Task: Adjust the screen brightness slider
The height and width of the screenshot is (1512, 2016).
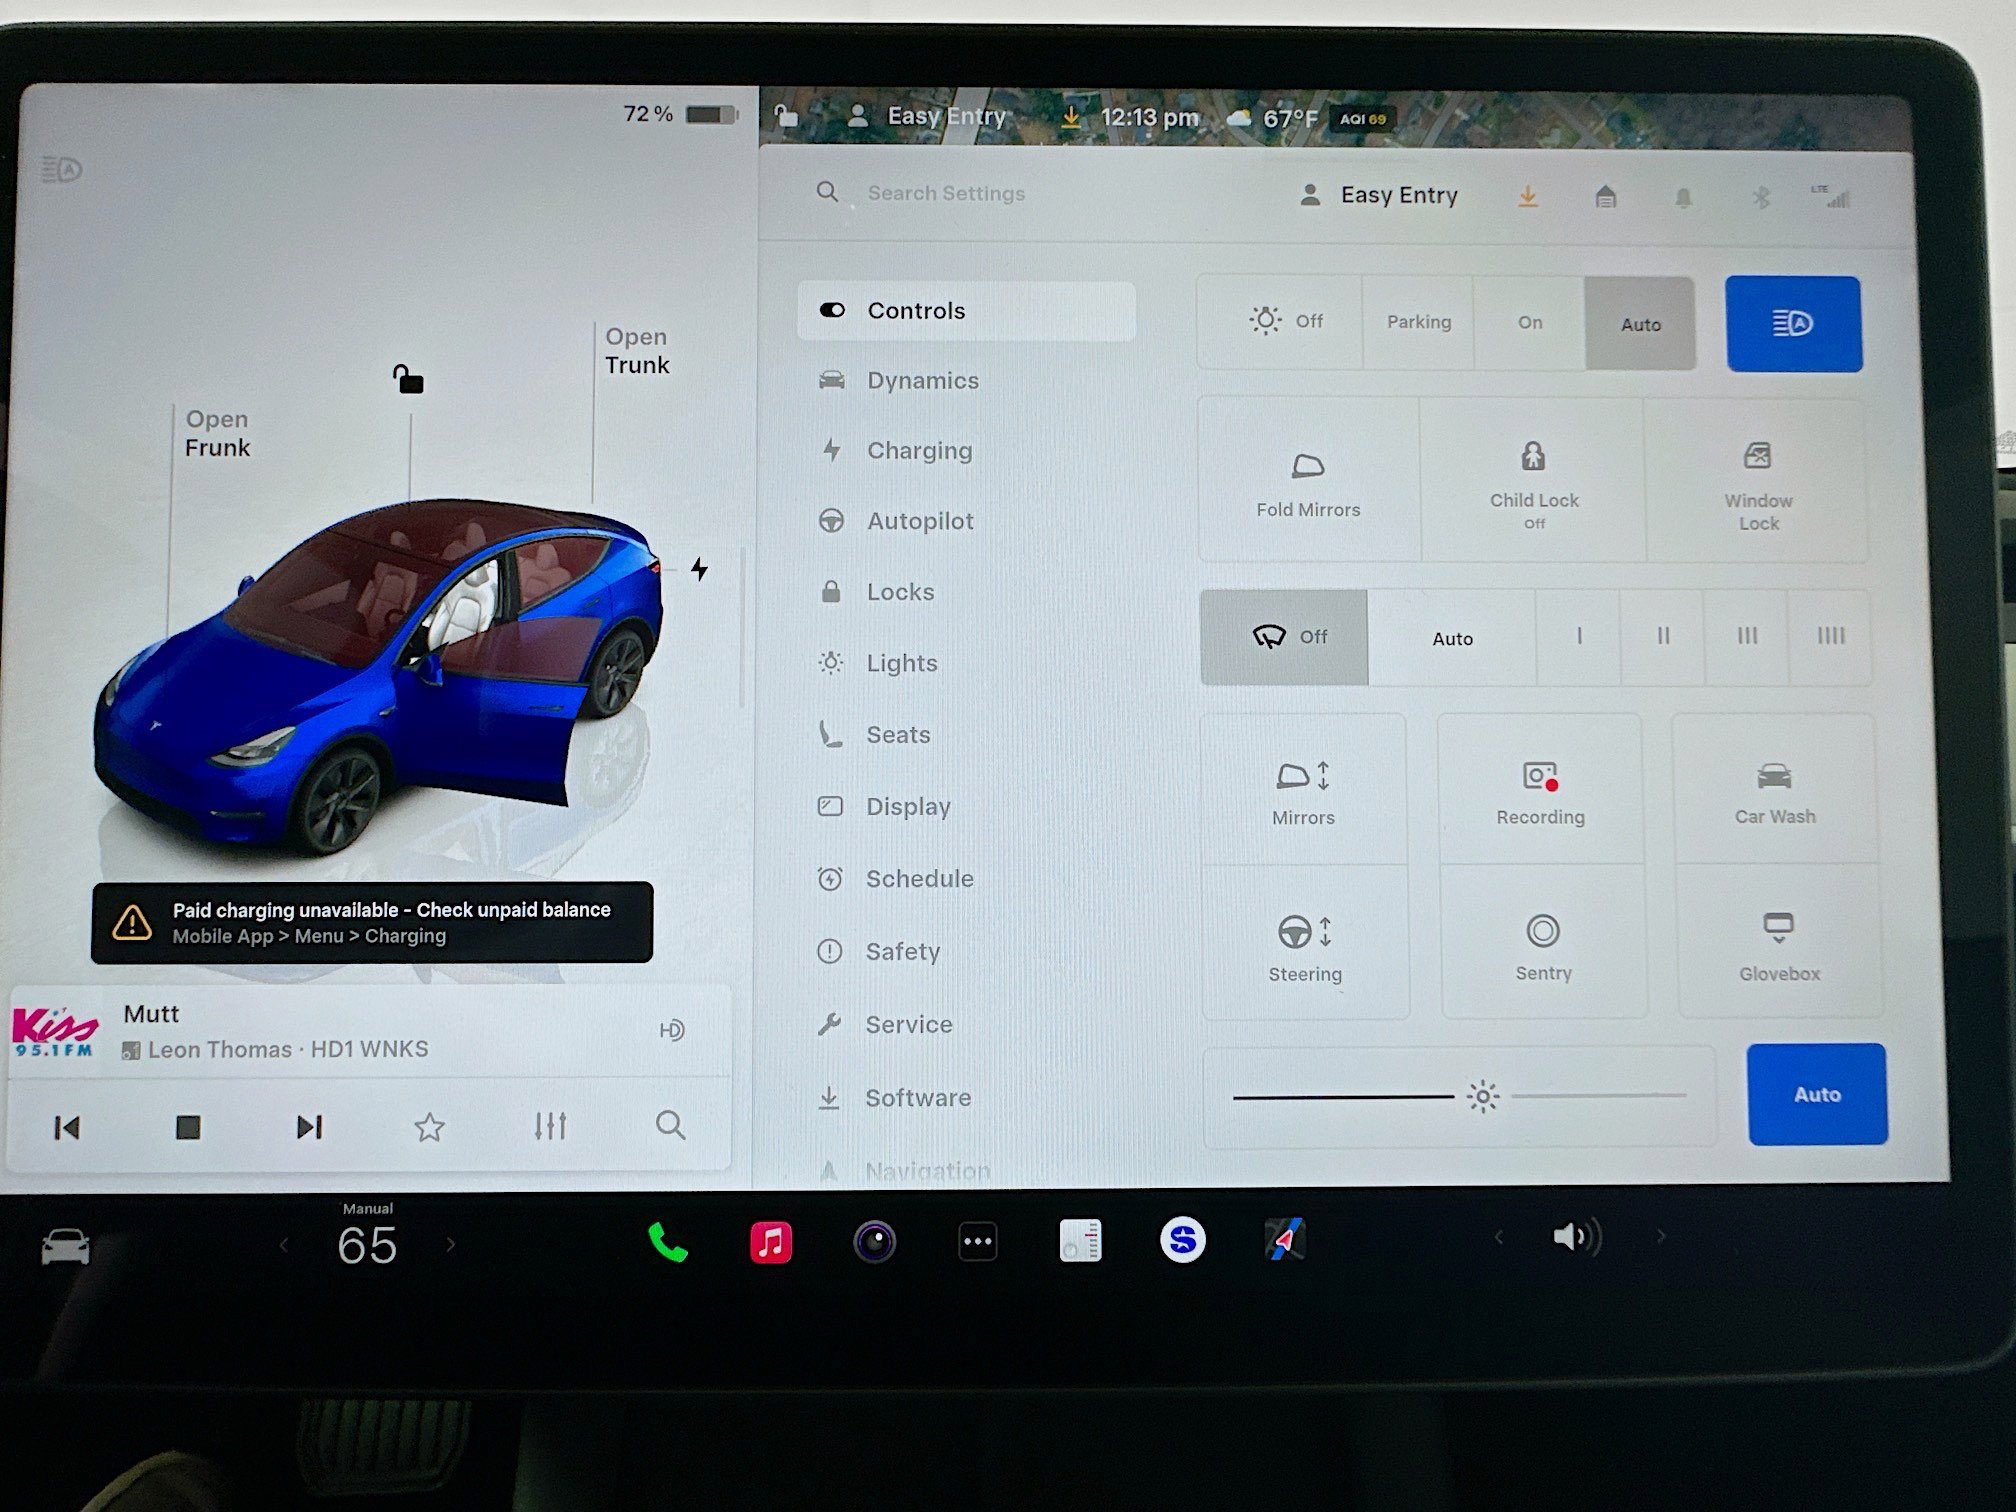Action: click(1481, 1095)
